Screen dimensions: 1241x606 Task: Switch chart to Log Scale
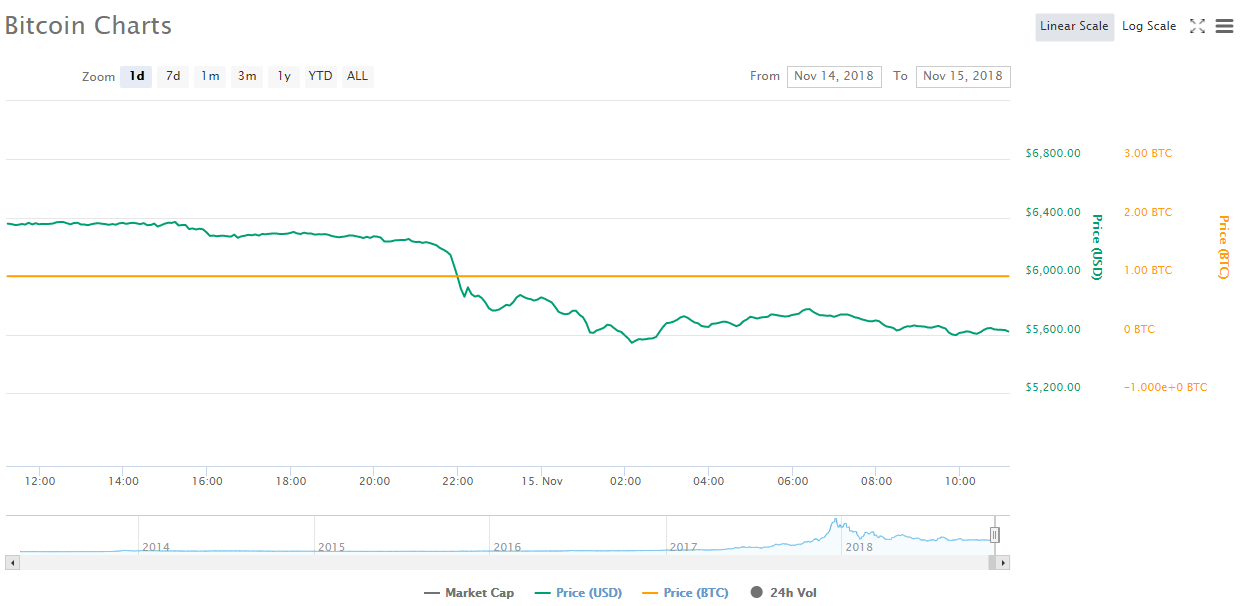click(1149, 27)
